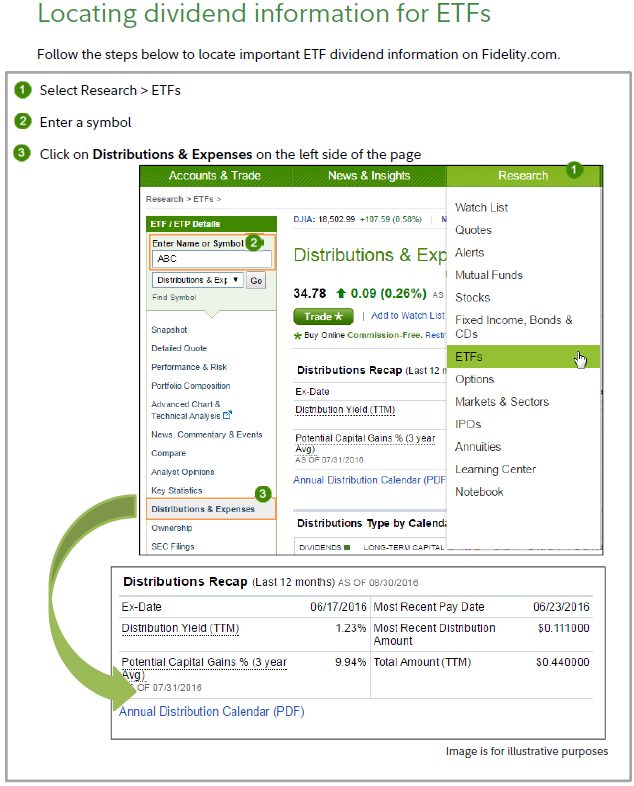Click the Find Symbol link
This screenshot has height=786, width=634.
point(174,297)
